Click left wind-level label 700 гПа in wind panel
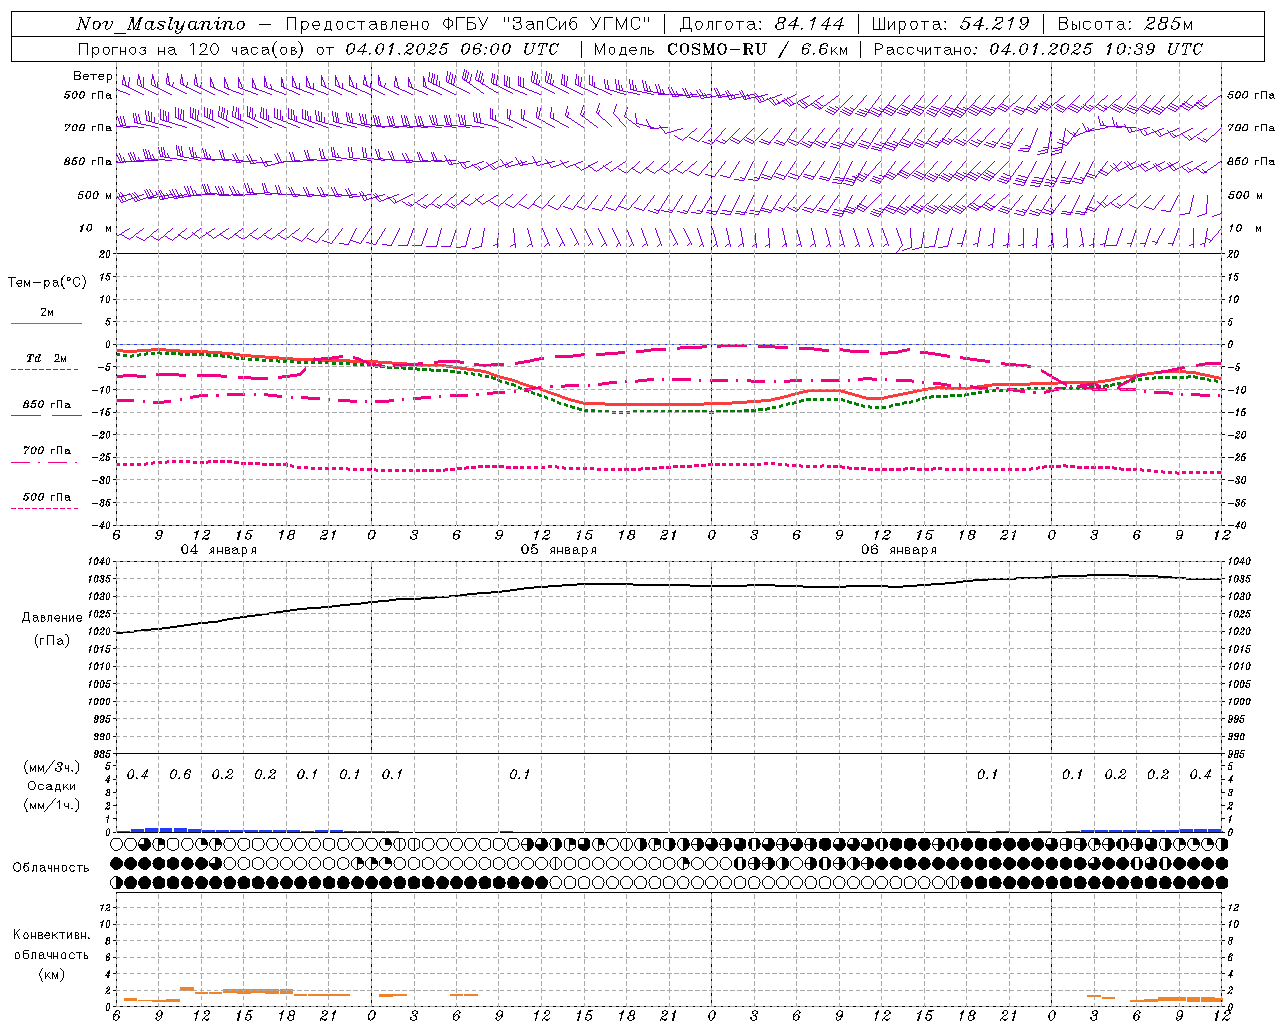The width and height of the screenshot is (1280, 1024). click(x=88, y=128)
